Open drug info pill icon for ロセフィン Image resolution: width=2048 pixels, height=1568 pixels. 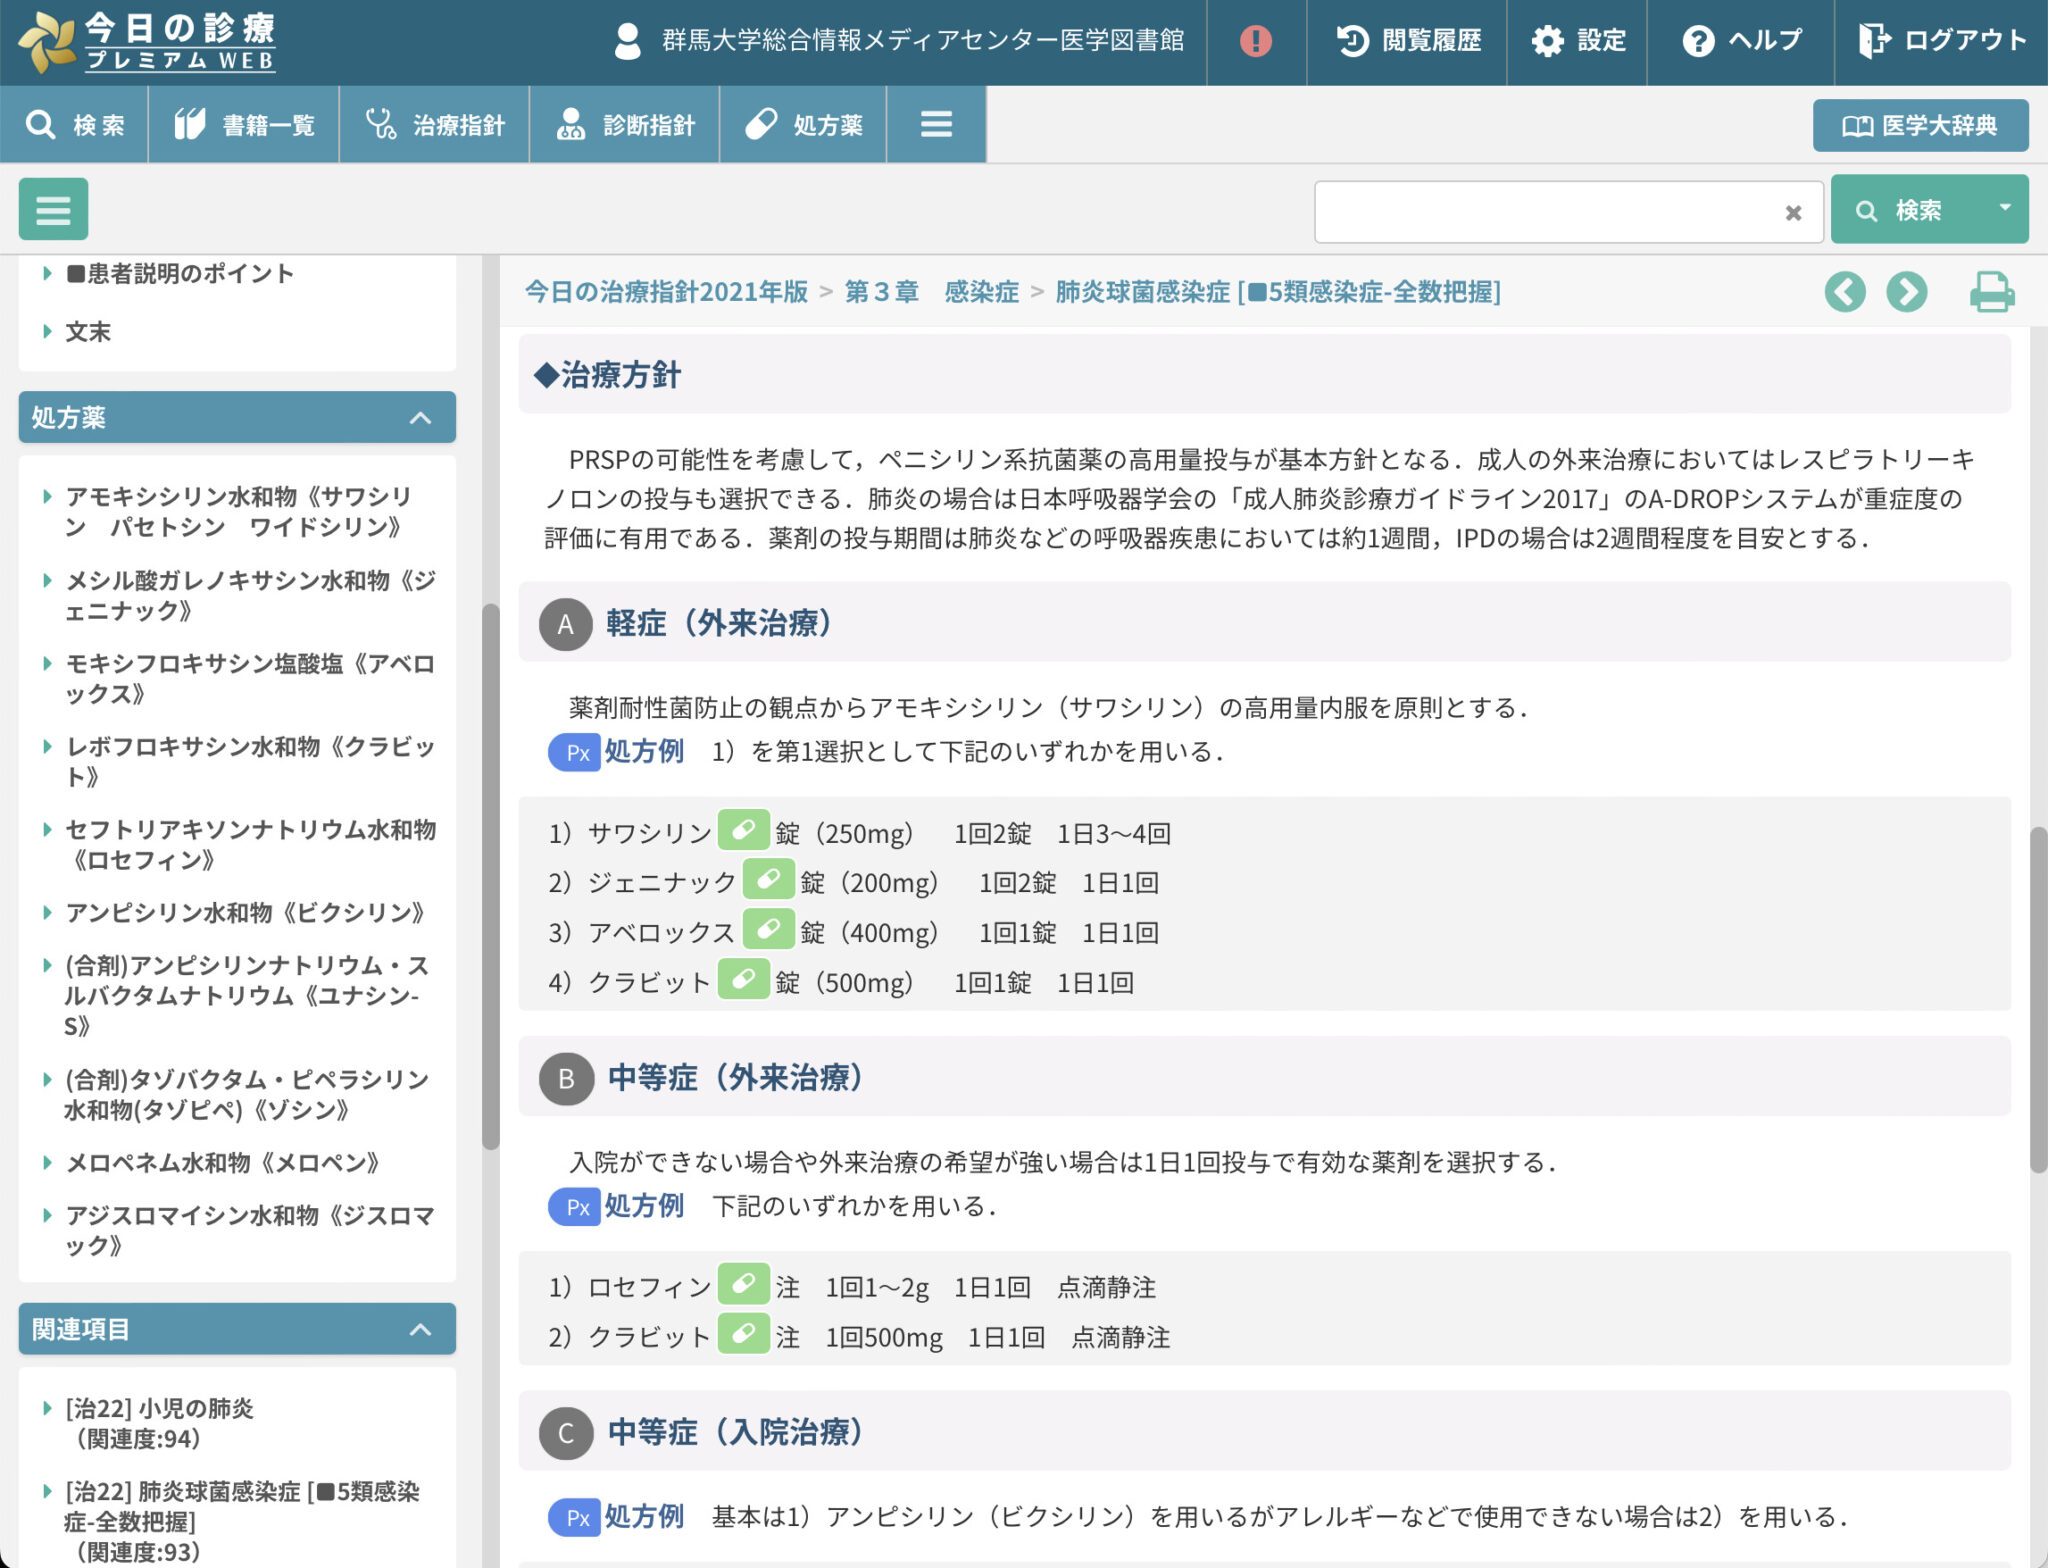coord(743,1285)
